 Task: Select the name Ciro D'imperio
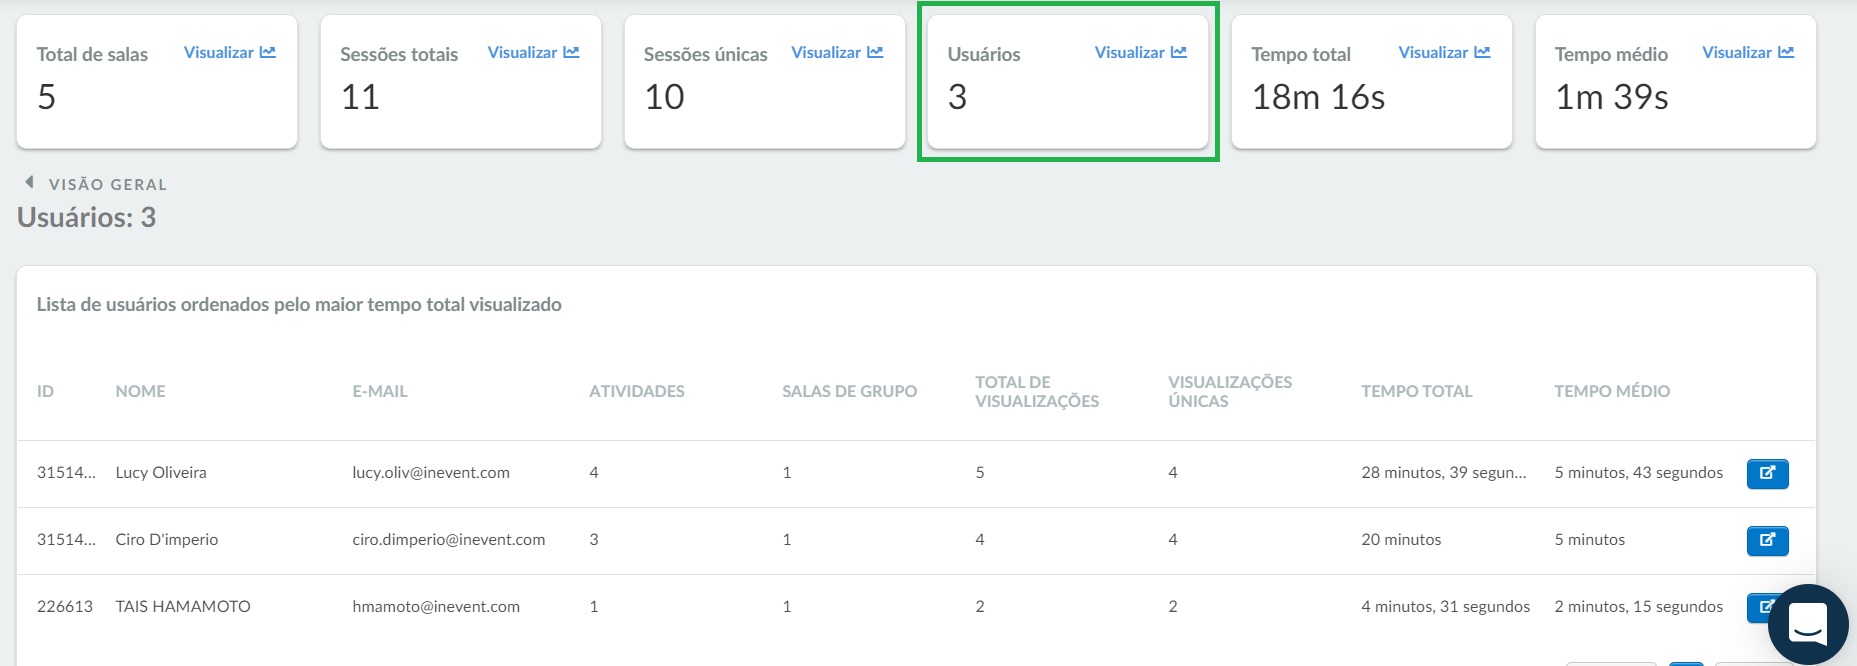[167, 539]
